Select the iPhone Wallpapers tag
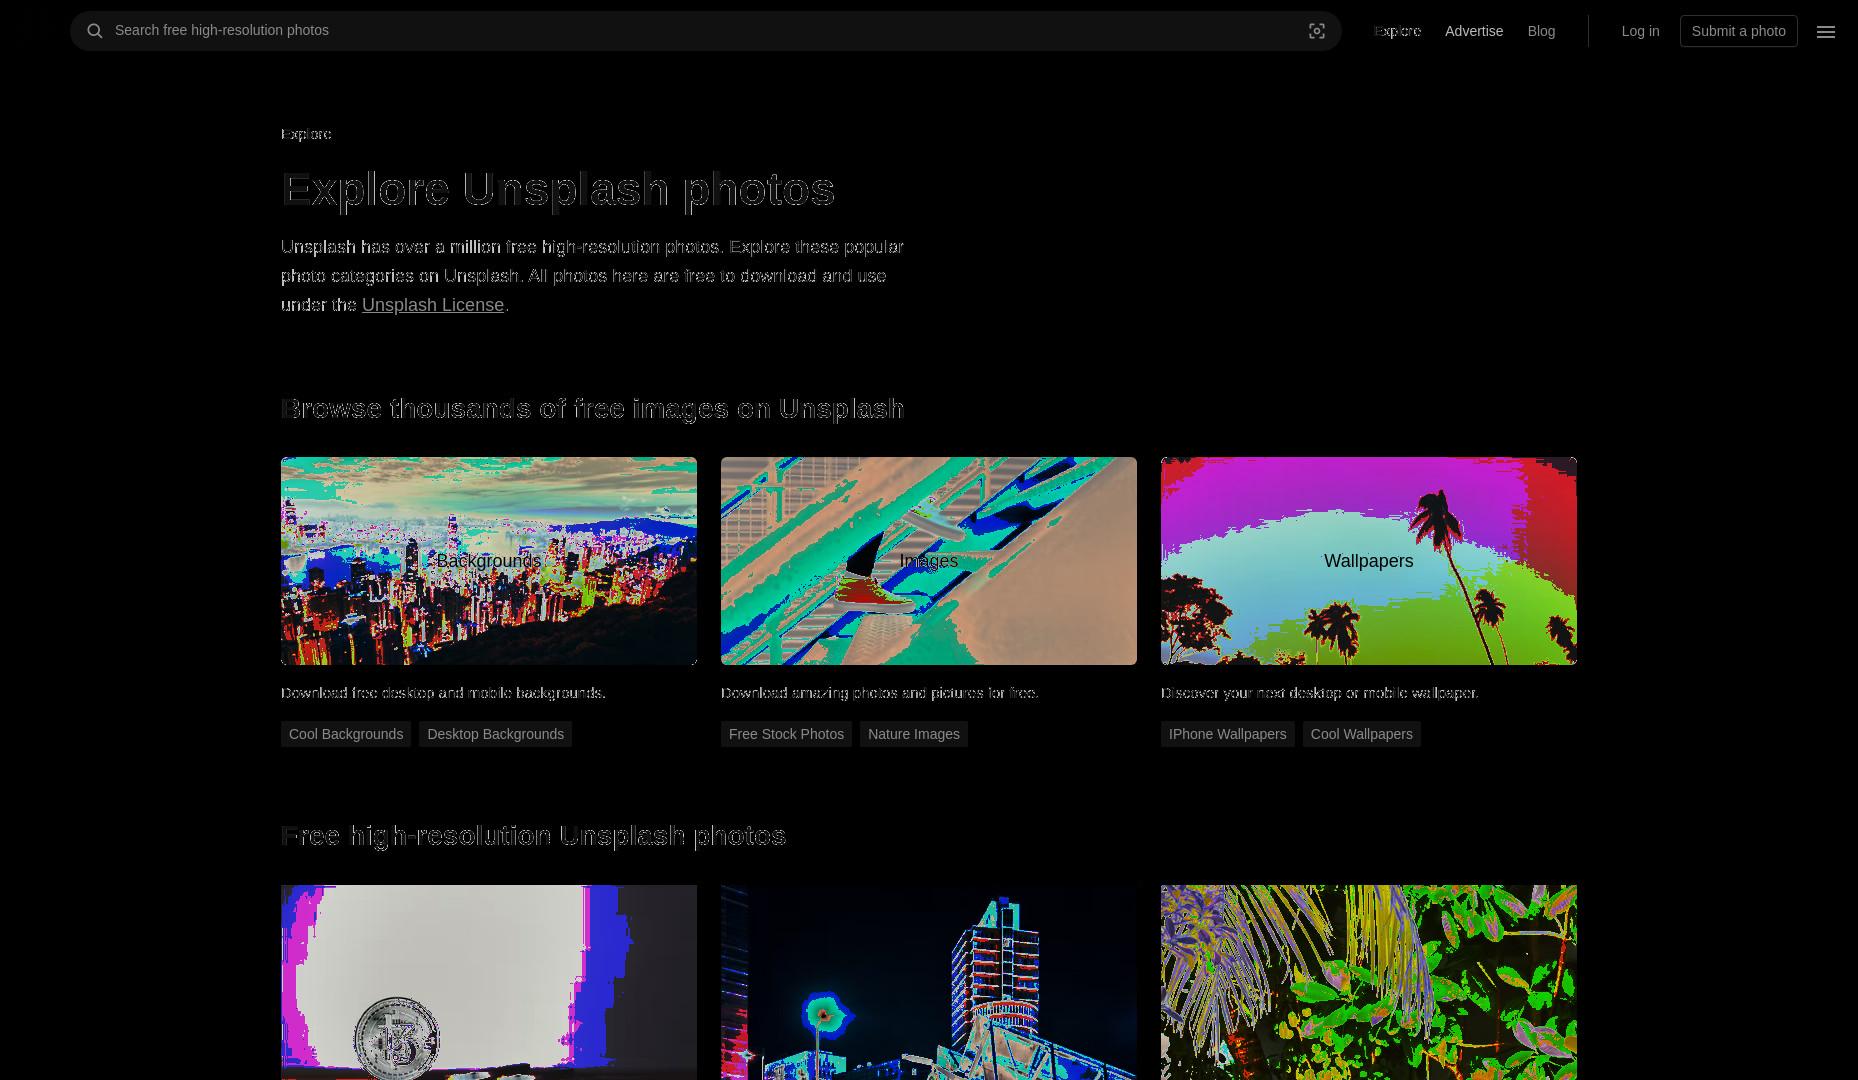This screenshot has width=1858, height=1080. click(x=1227, y=734)
